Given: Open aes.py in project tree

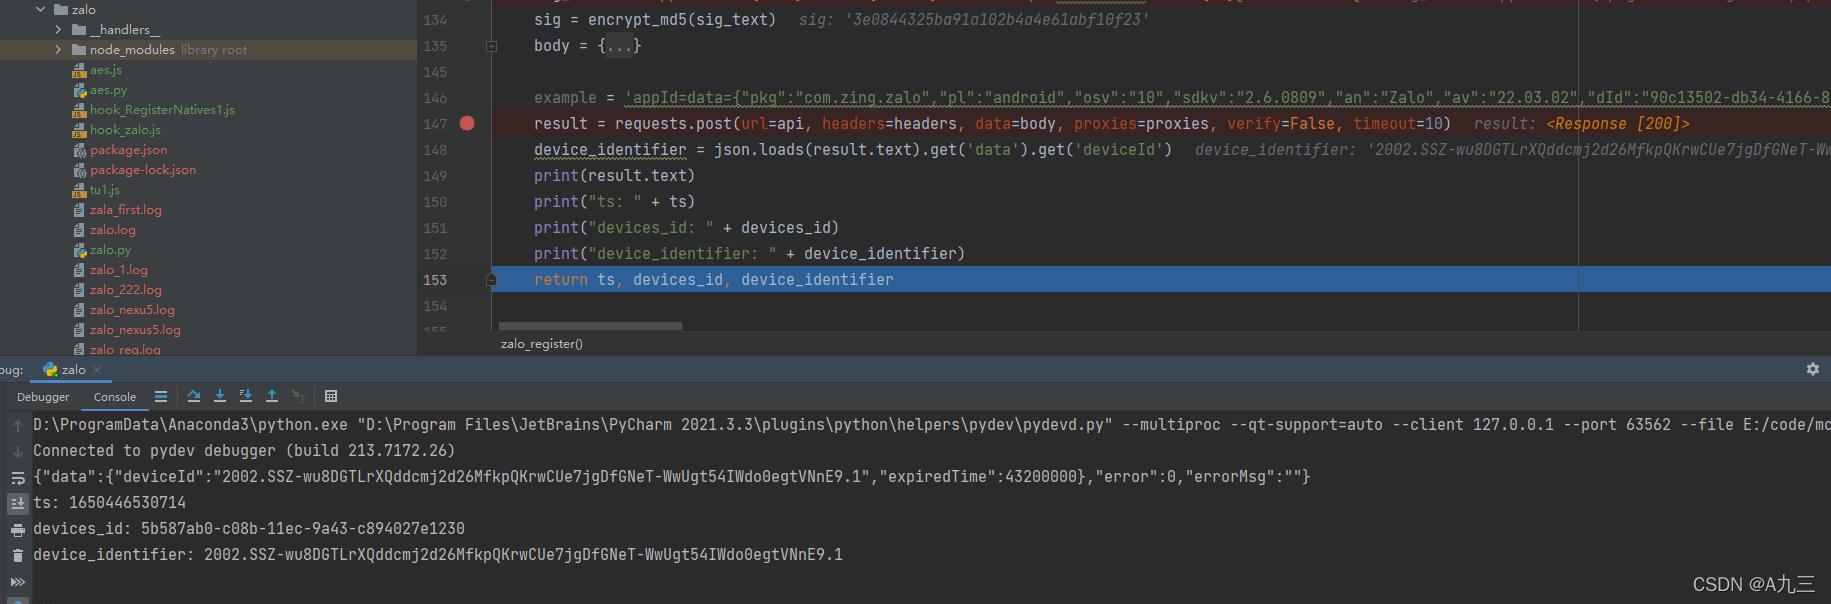Looking at the screenshot, I should click(x=108, y=90).
